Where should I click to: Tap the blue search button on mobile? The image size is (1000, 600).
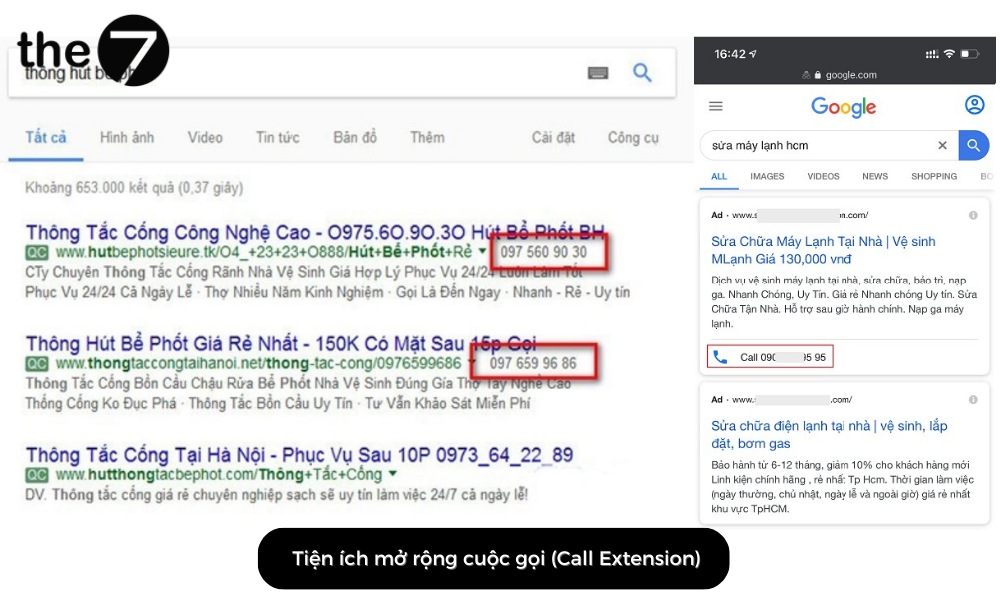click(x=975, y=145)
